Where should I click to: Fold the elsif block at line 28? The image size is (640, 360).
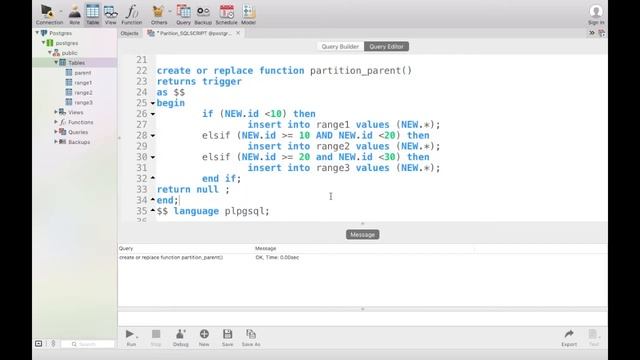(153, 136)
